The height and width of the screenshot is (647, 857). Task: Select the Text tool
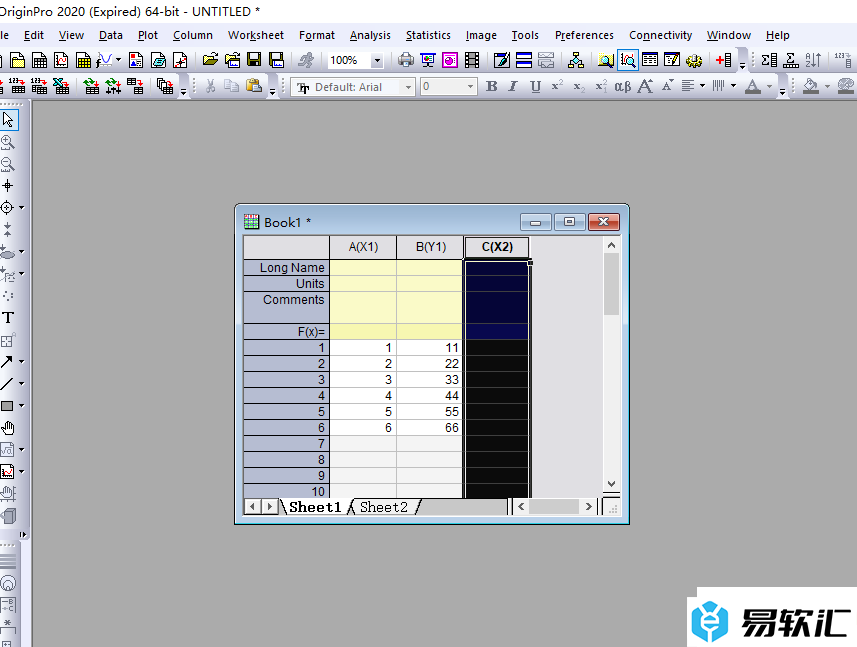[8, 317]
